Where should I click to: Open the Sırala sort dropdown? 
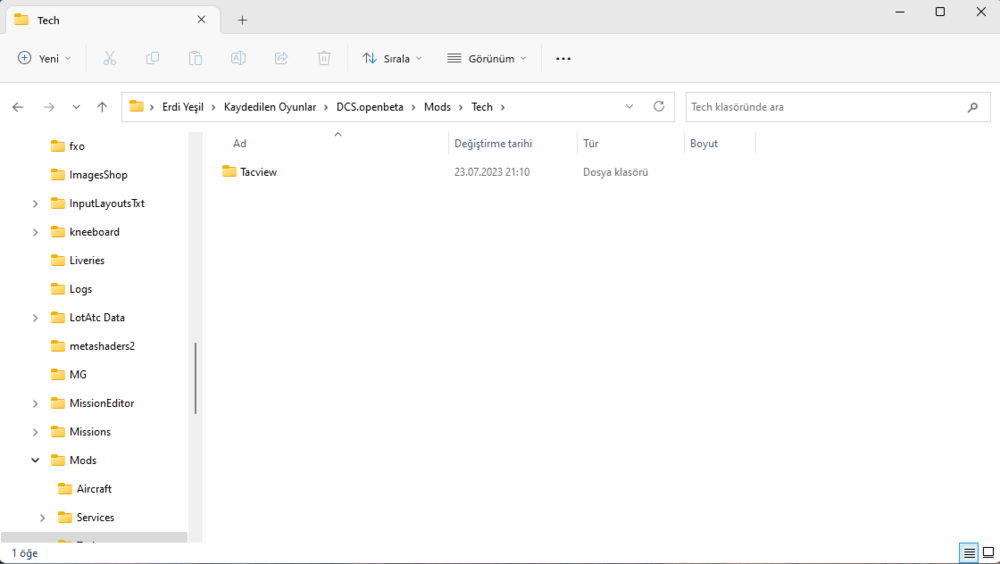coord(392,58)
